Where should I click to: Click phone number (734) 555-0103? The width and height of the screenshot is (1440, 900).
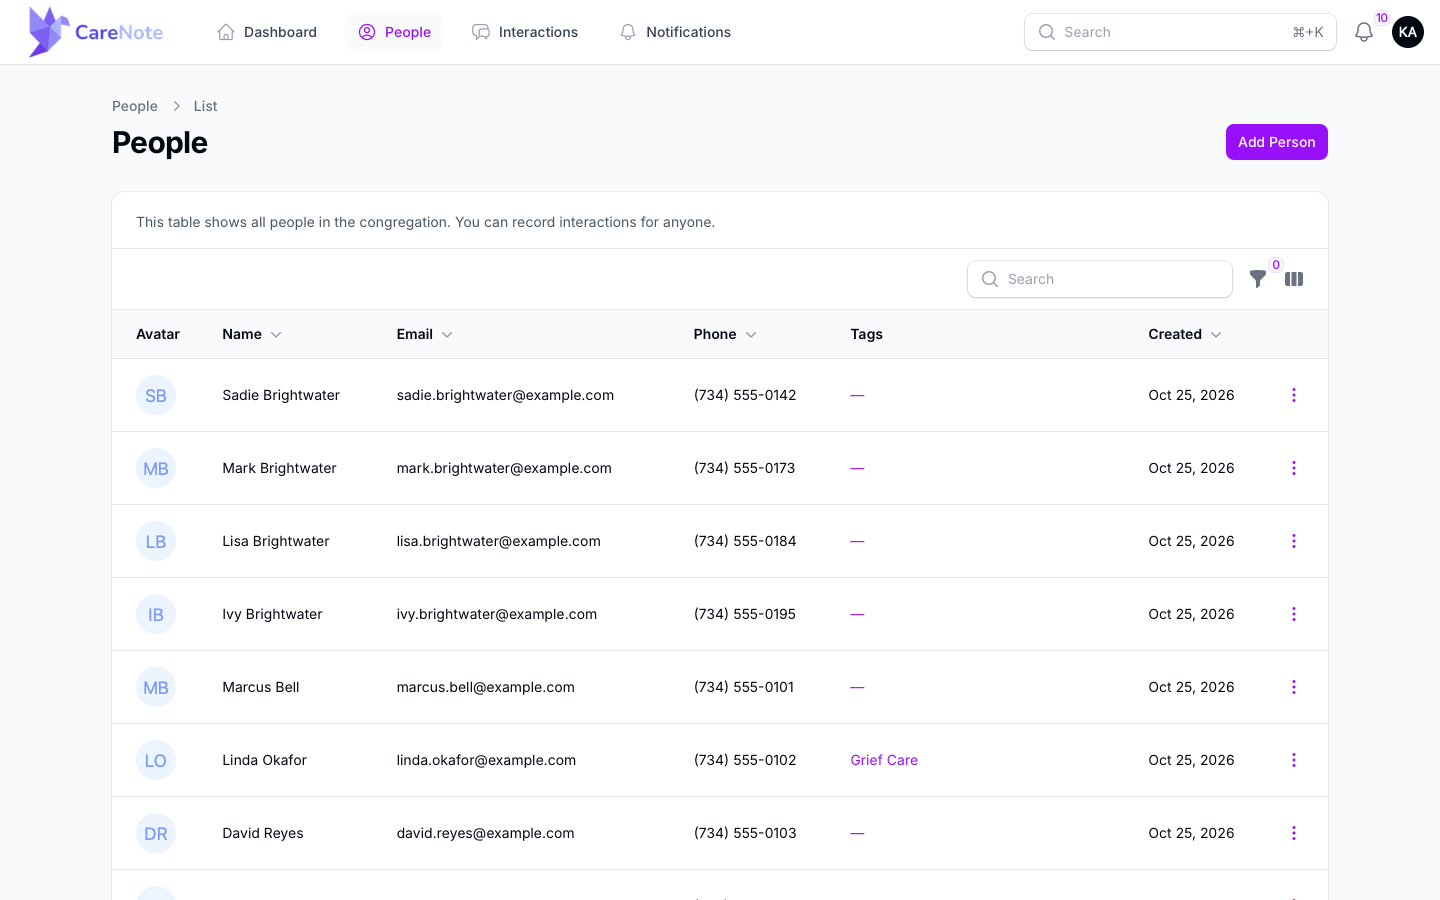click(745, 833)
